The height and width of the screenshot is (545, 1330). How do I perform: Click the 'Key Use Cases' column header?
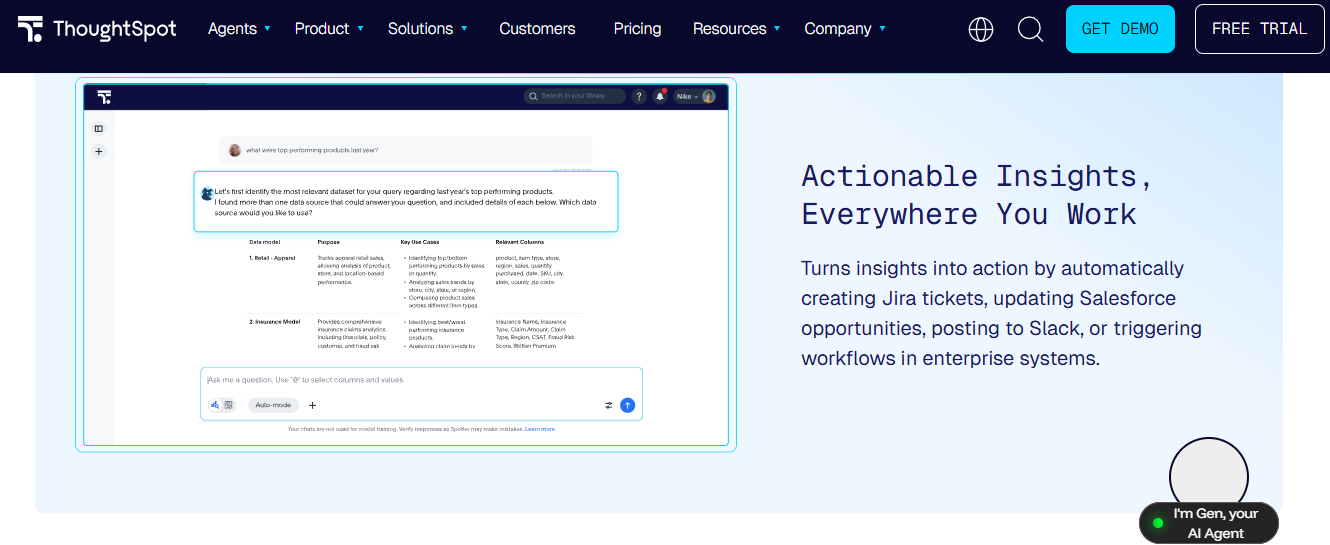(420, 242)
